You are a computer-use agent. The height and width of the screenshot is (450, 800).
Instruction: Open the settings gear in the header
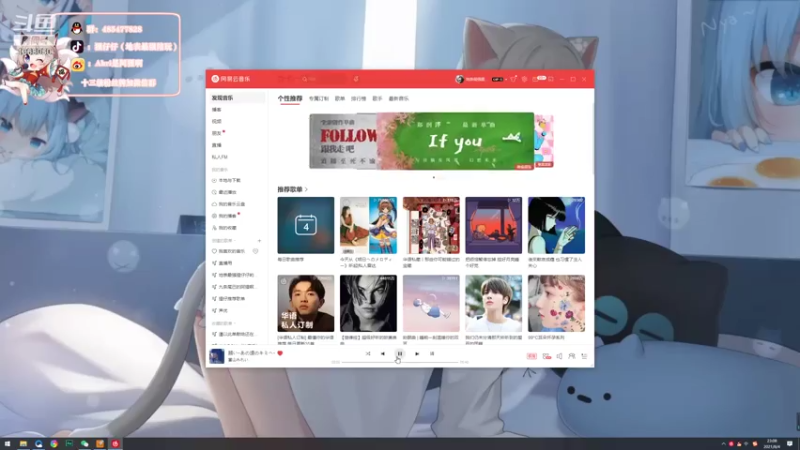pyautogui.click(x=524, y=79)
